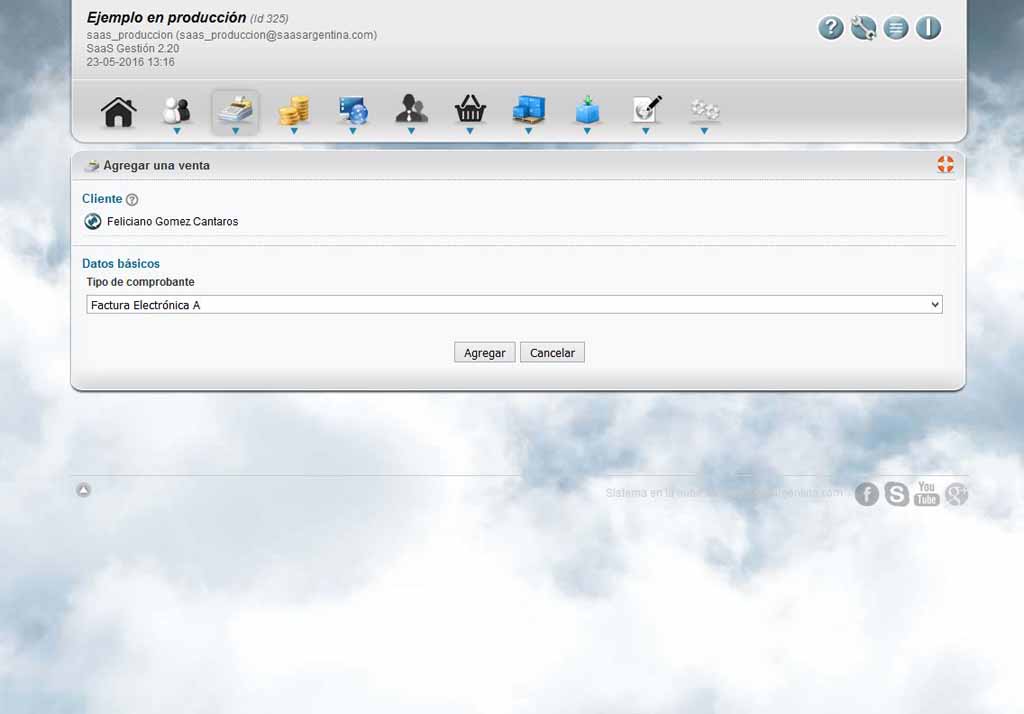The width and height of the screenshot is (1024, 714).
Task: Click the saas_produccion account email text
Action: pos(232,35)
